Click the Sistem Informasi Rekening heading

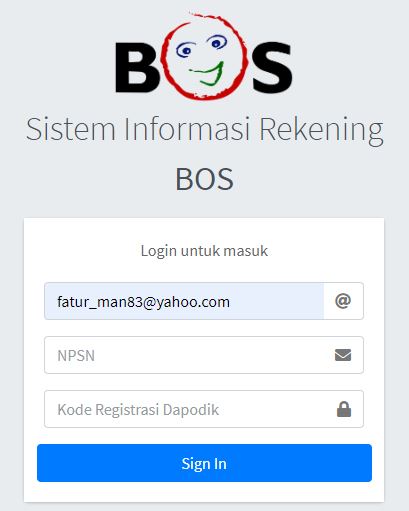click(204, 129)
